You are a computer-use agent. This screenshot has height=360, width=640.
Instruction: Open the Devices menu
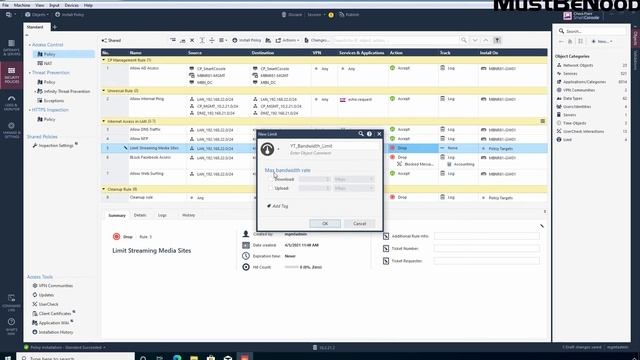coord(71,5)
